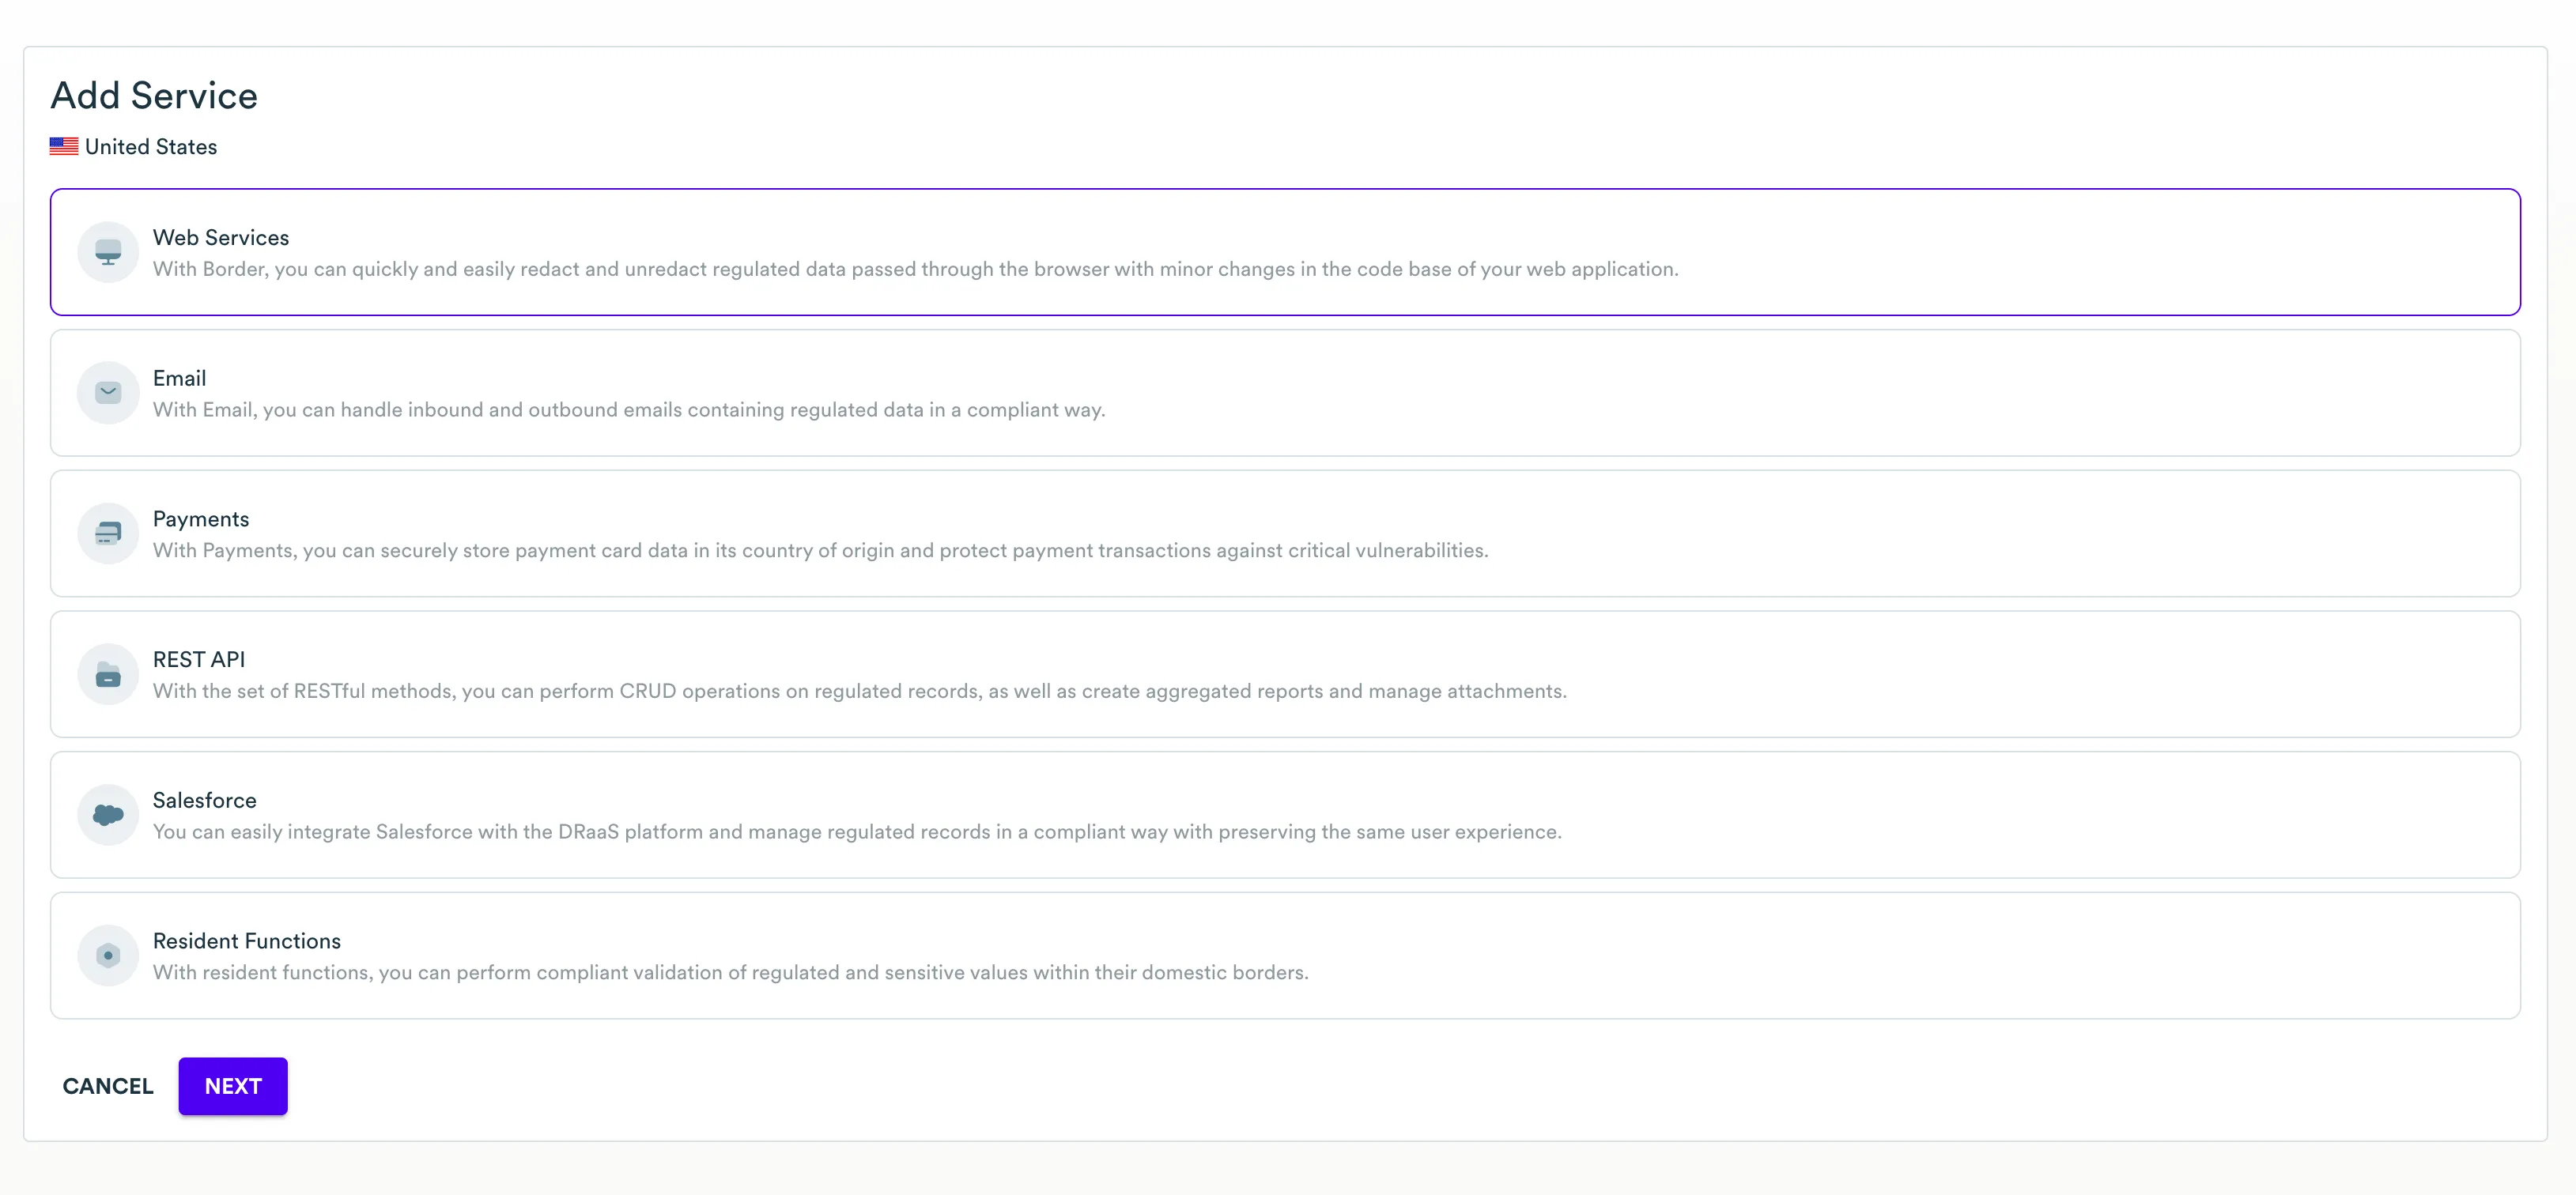Click the Salesforce DRaaS description text
2576x1195 pixels.
(x=856, y=832)
